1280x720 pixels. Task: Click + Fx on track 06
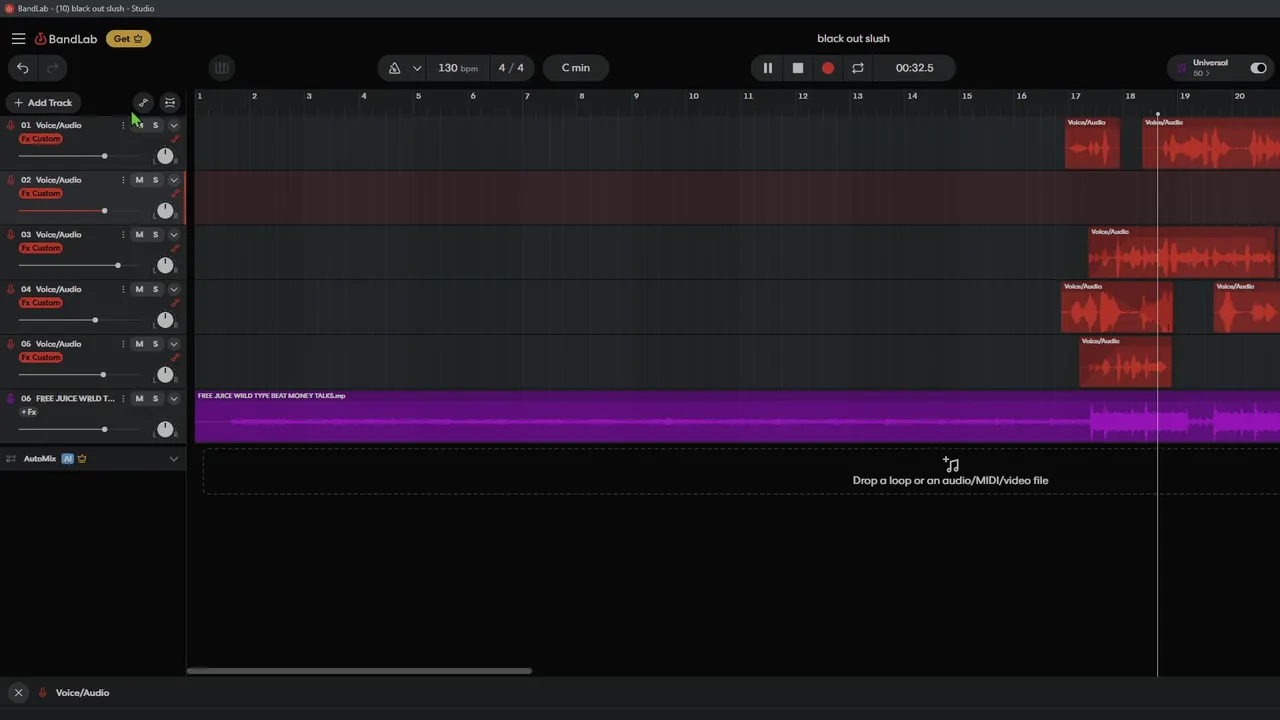click(29, 412)
